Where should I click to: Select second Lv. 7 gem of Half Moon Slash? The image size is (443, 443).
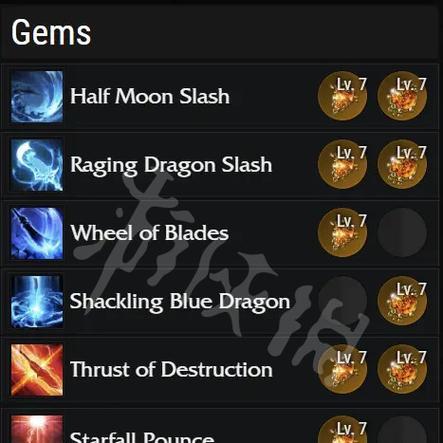pyautogui.click(x=402, y=97)
